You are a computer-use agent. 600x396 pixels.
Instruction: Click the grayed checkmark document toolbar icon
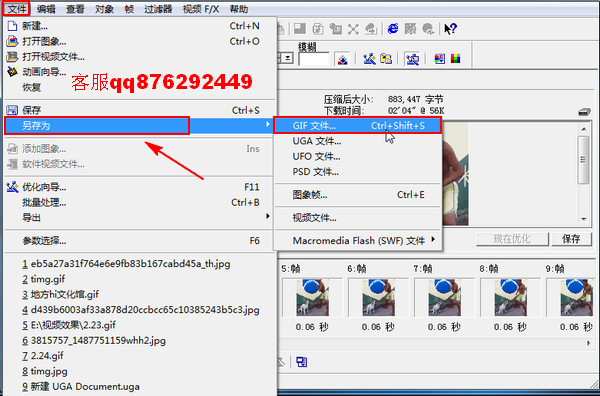(x=318, y=29)
